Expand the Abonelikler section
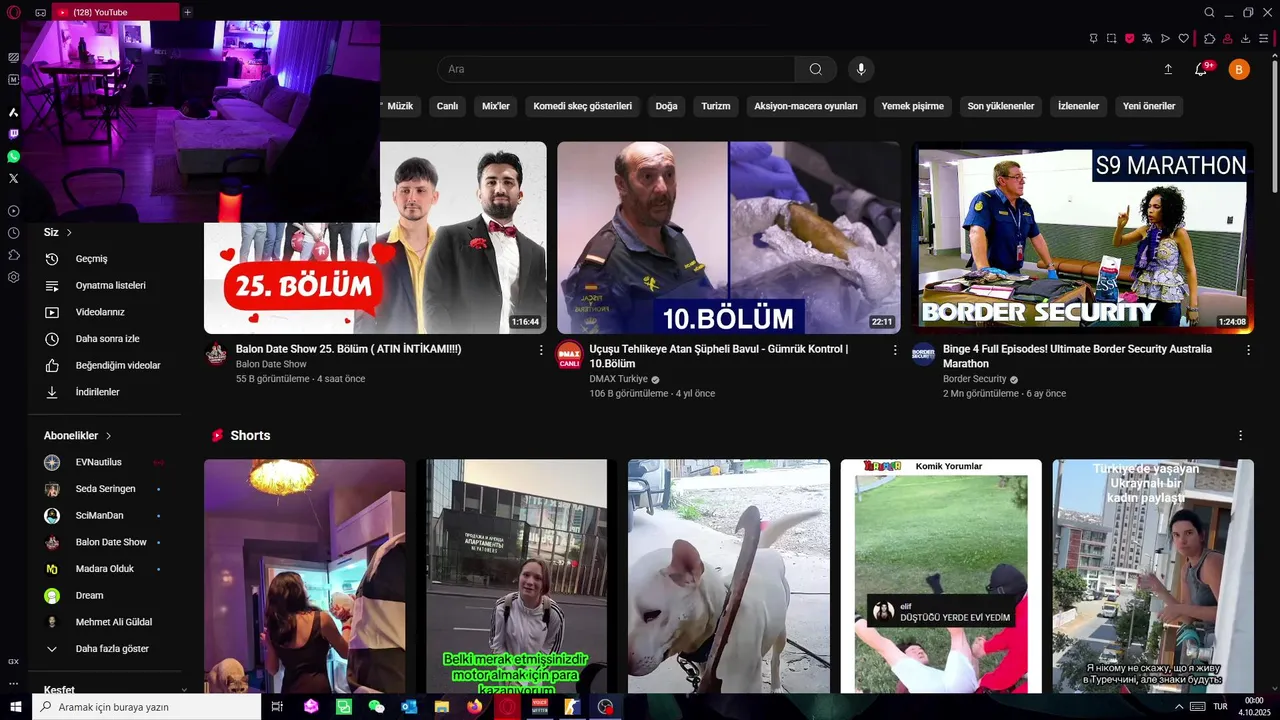 pyautogui.click(x=78, y=436)
